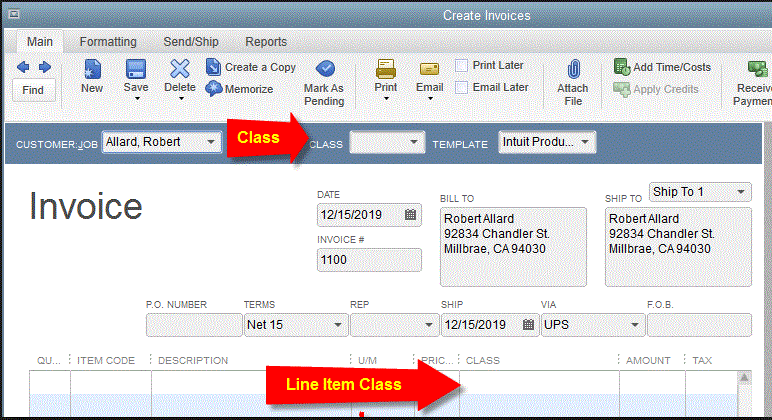Switch to the Formatting tab

click(108, 42)
